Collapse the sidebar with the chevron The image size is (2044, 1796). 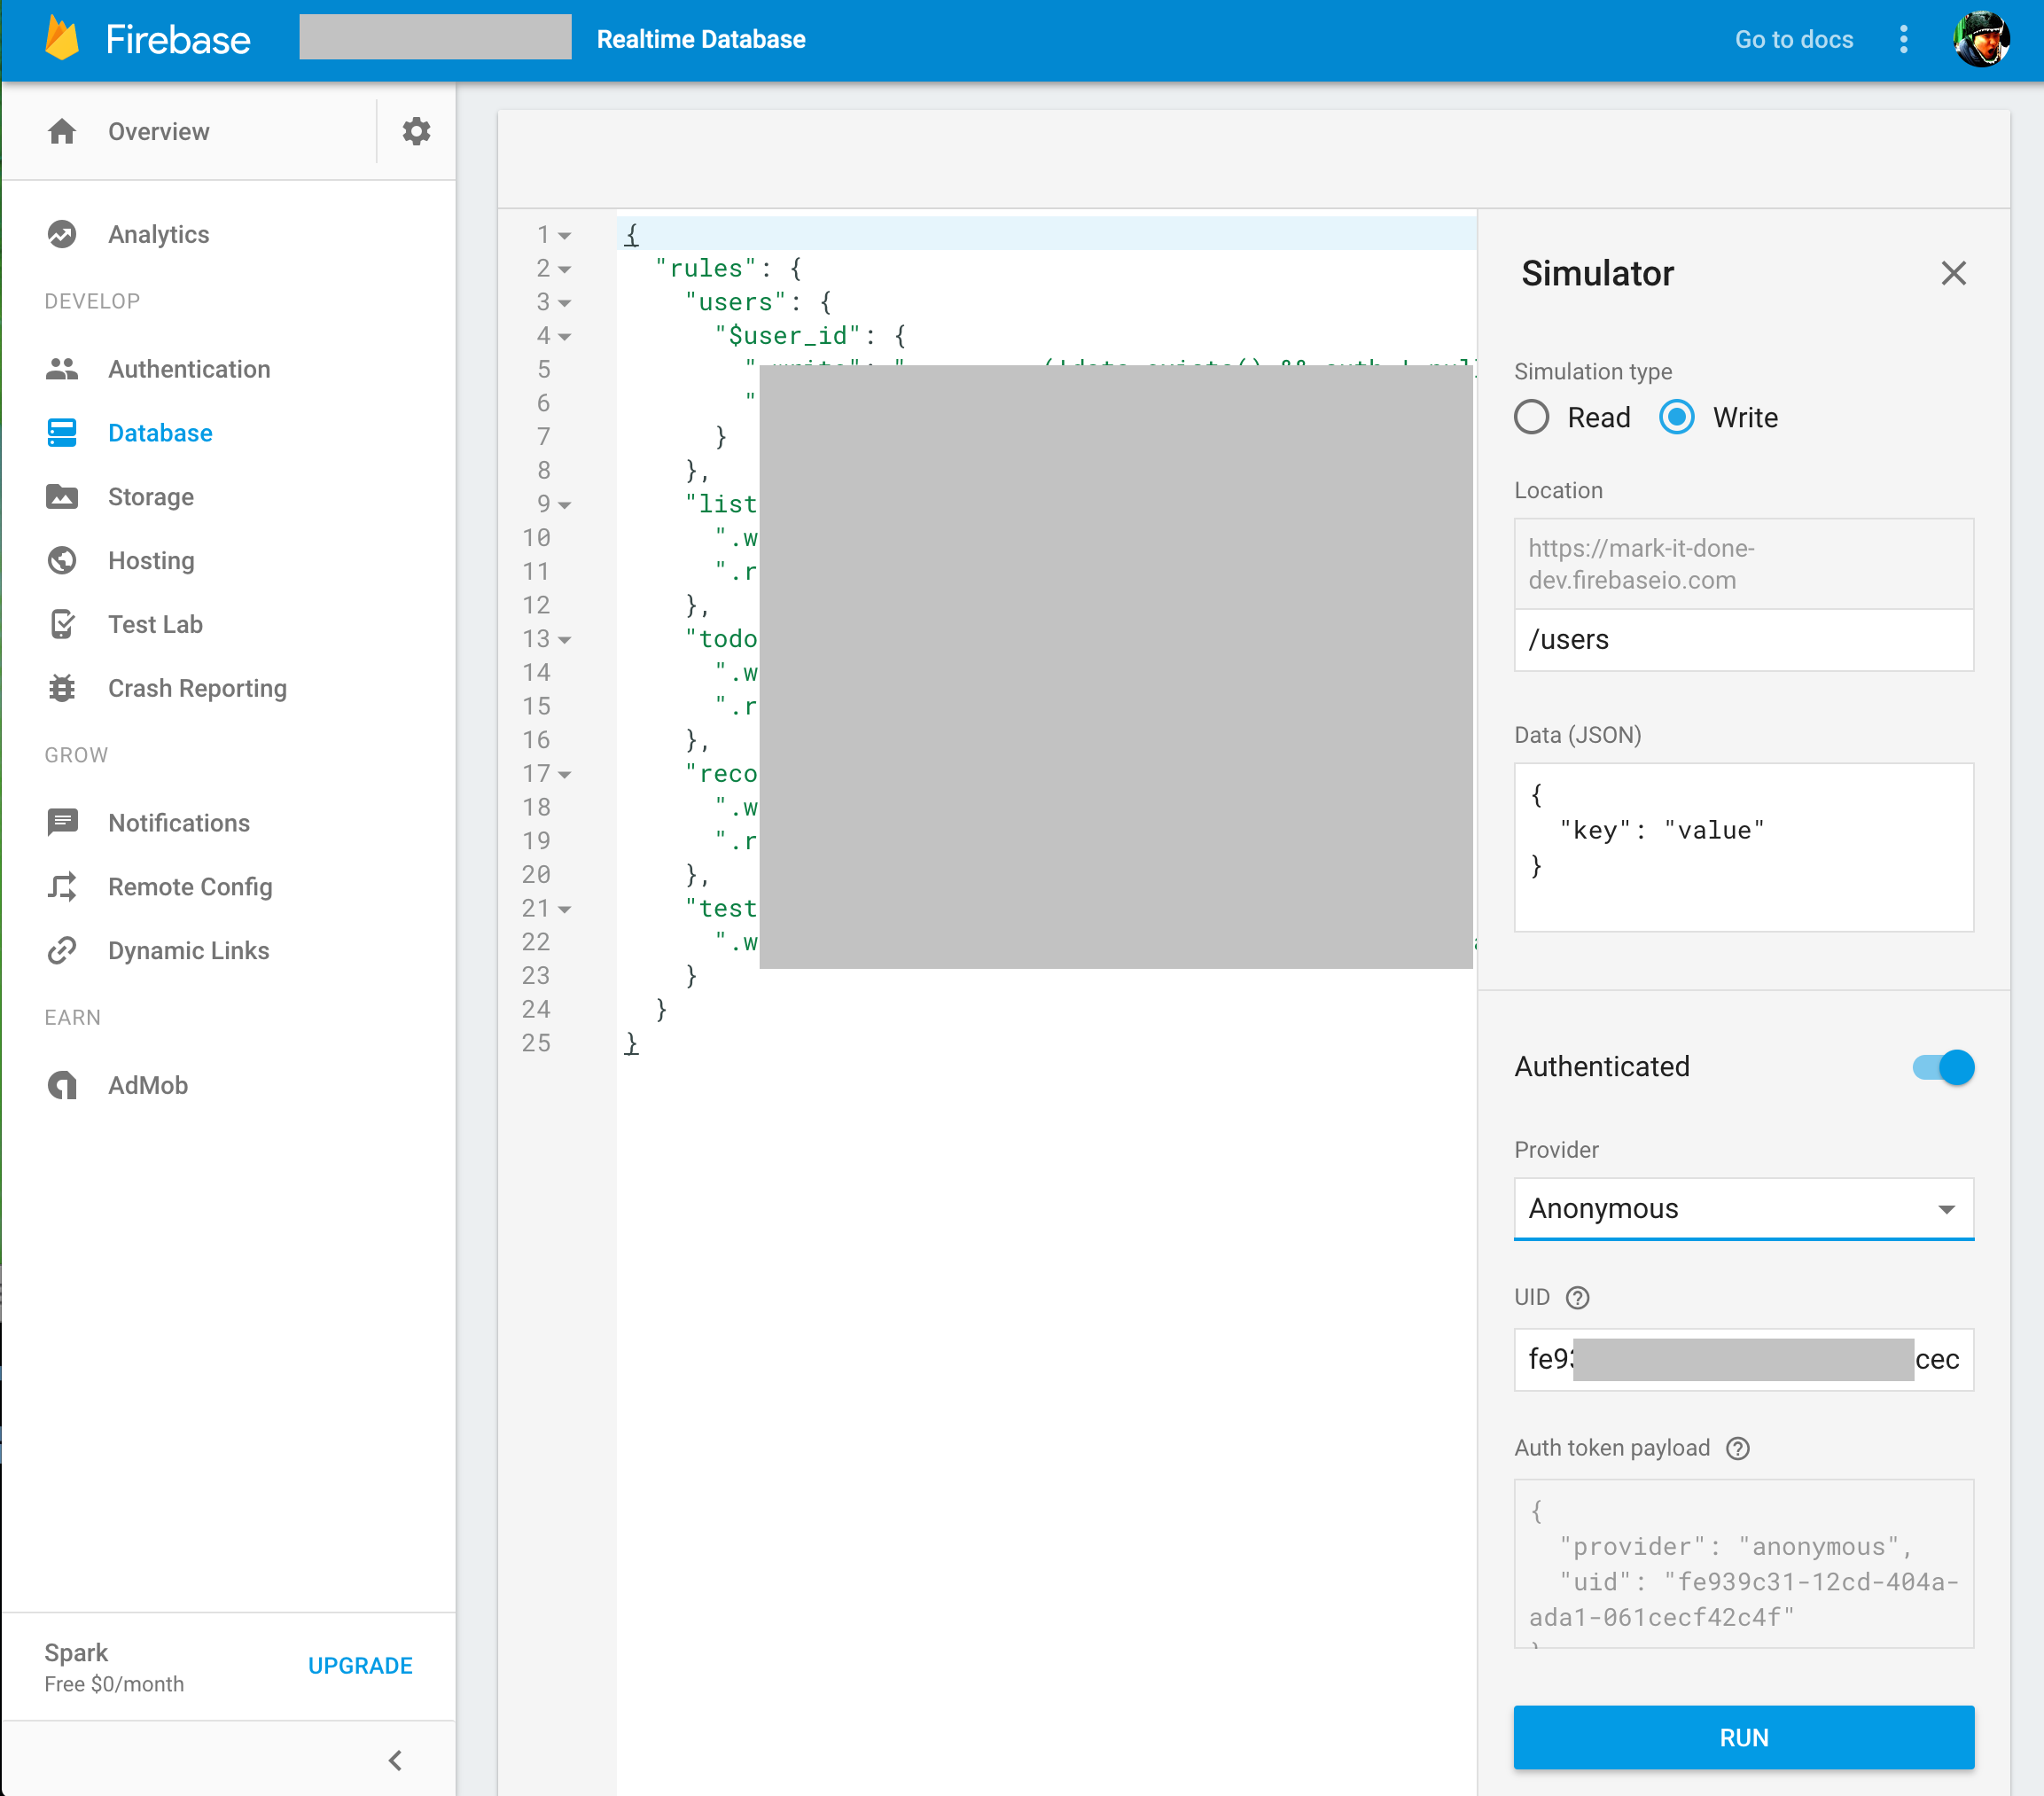click(395, 1760)
